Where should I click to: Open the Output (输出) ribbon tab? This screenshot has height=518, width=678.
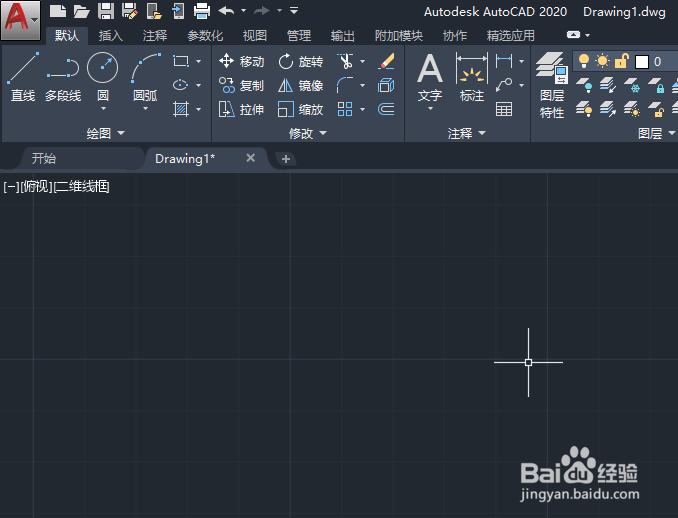(x=342, y=35)
